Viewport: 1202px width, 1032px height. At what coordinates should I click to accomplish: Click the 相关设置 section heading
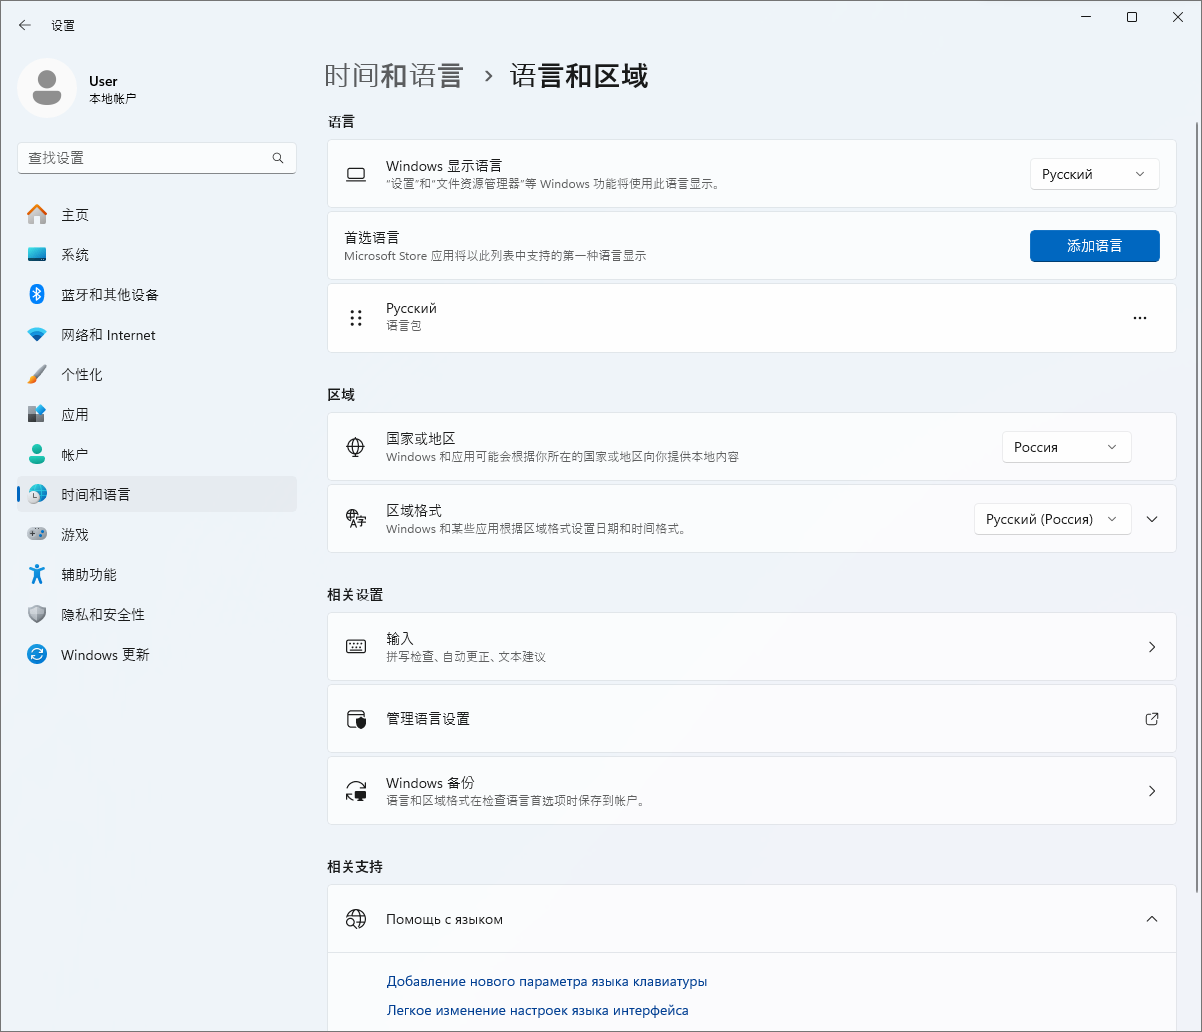click(355, 595)
